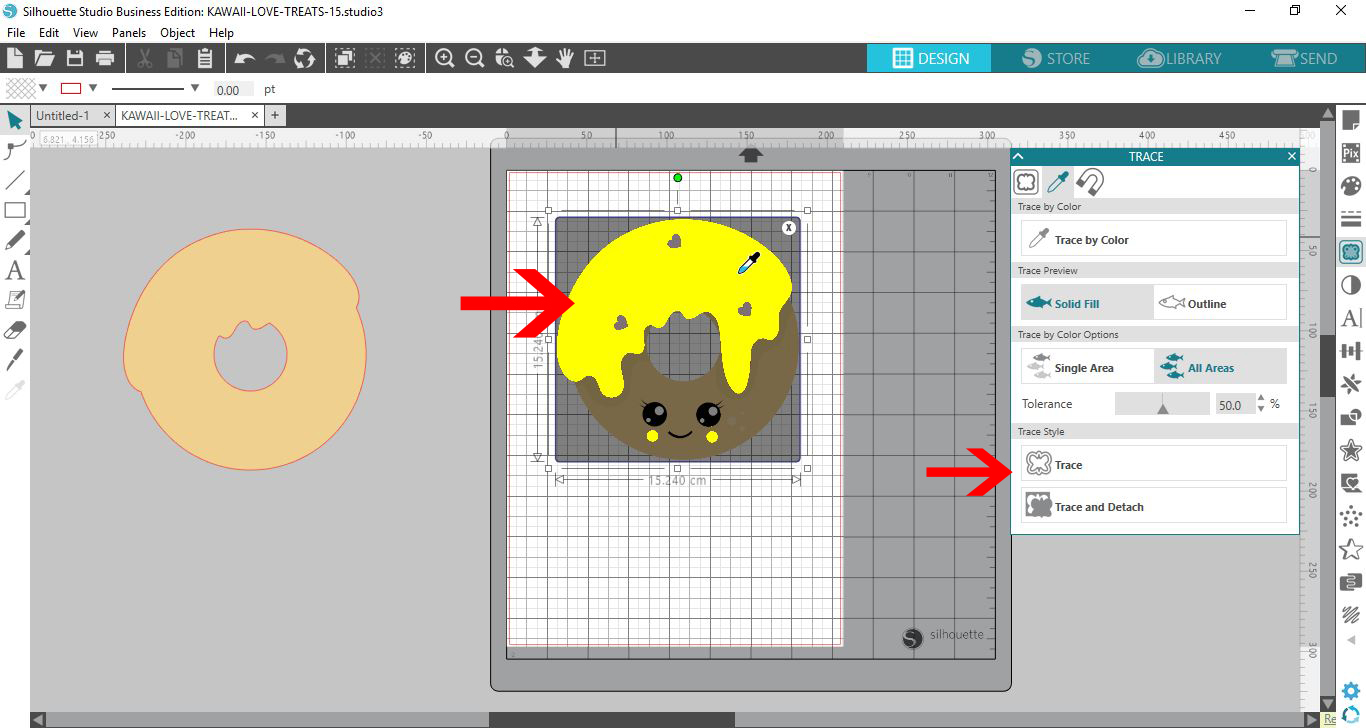Paste using the clipboard icon
Viewport: 1366px width, 728px height.
205,58
